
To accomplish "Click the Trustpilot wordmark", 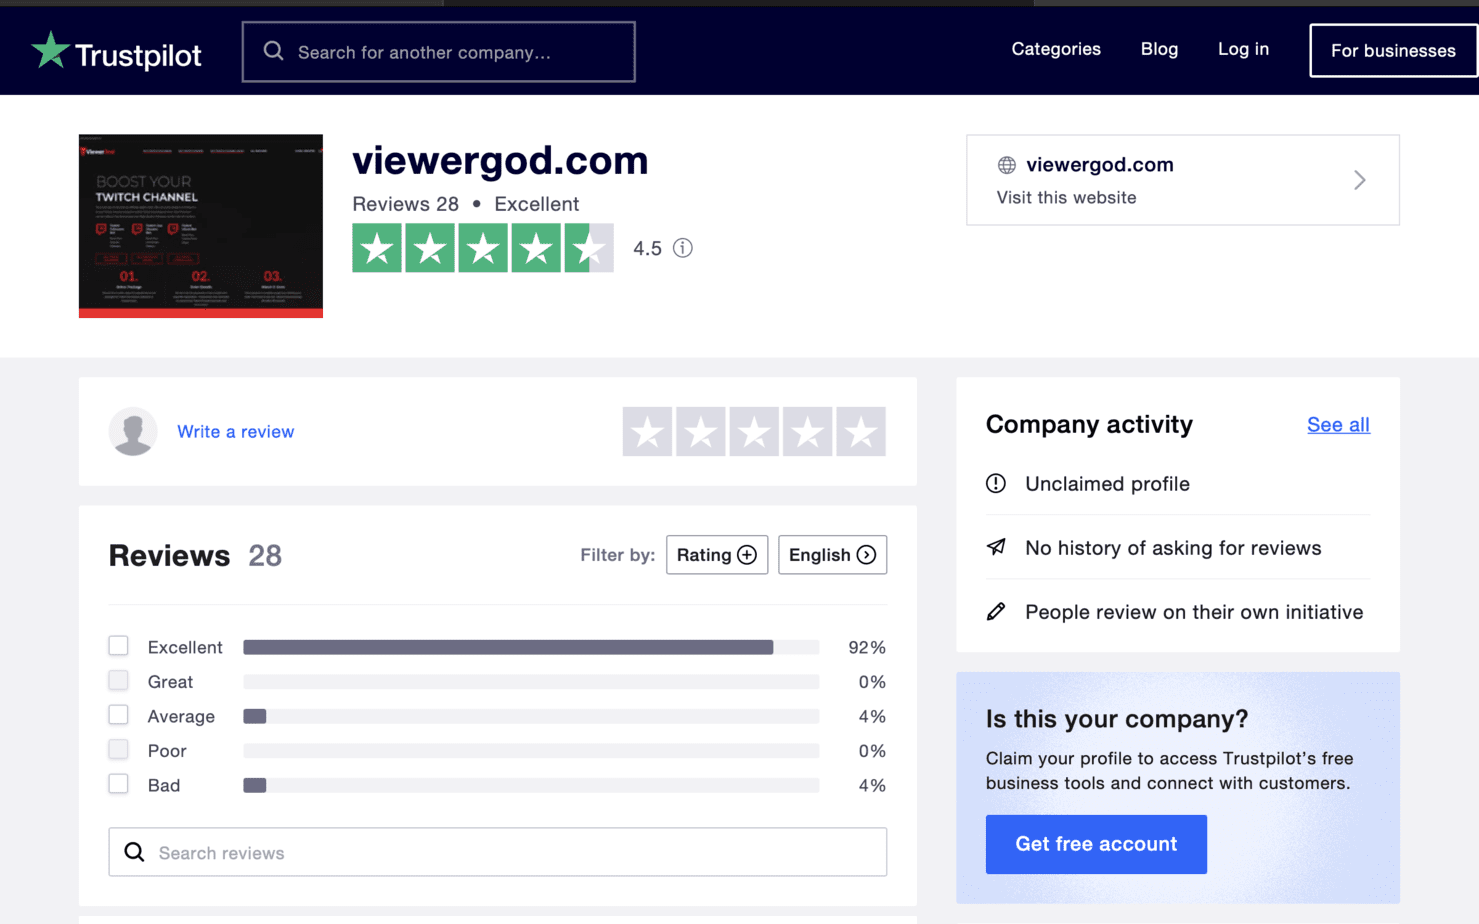I will click(138, 55).
